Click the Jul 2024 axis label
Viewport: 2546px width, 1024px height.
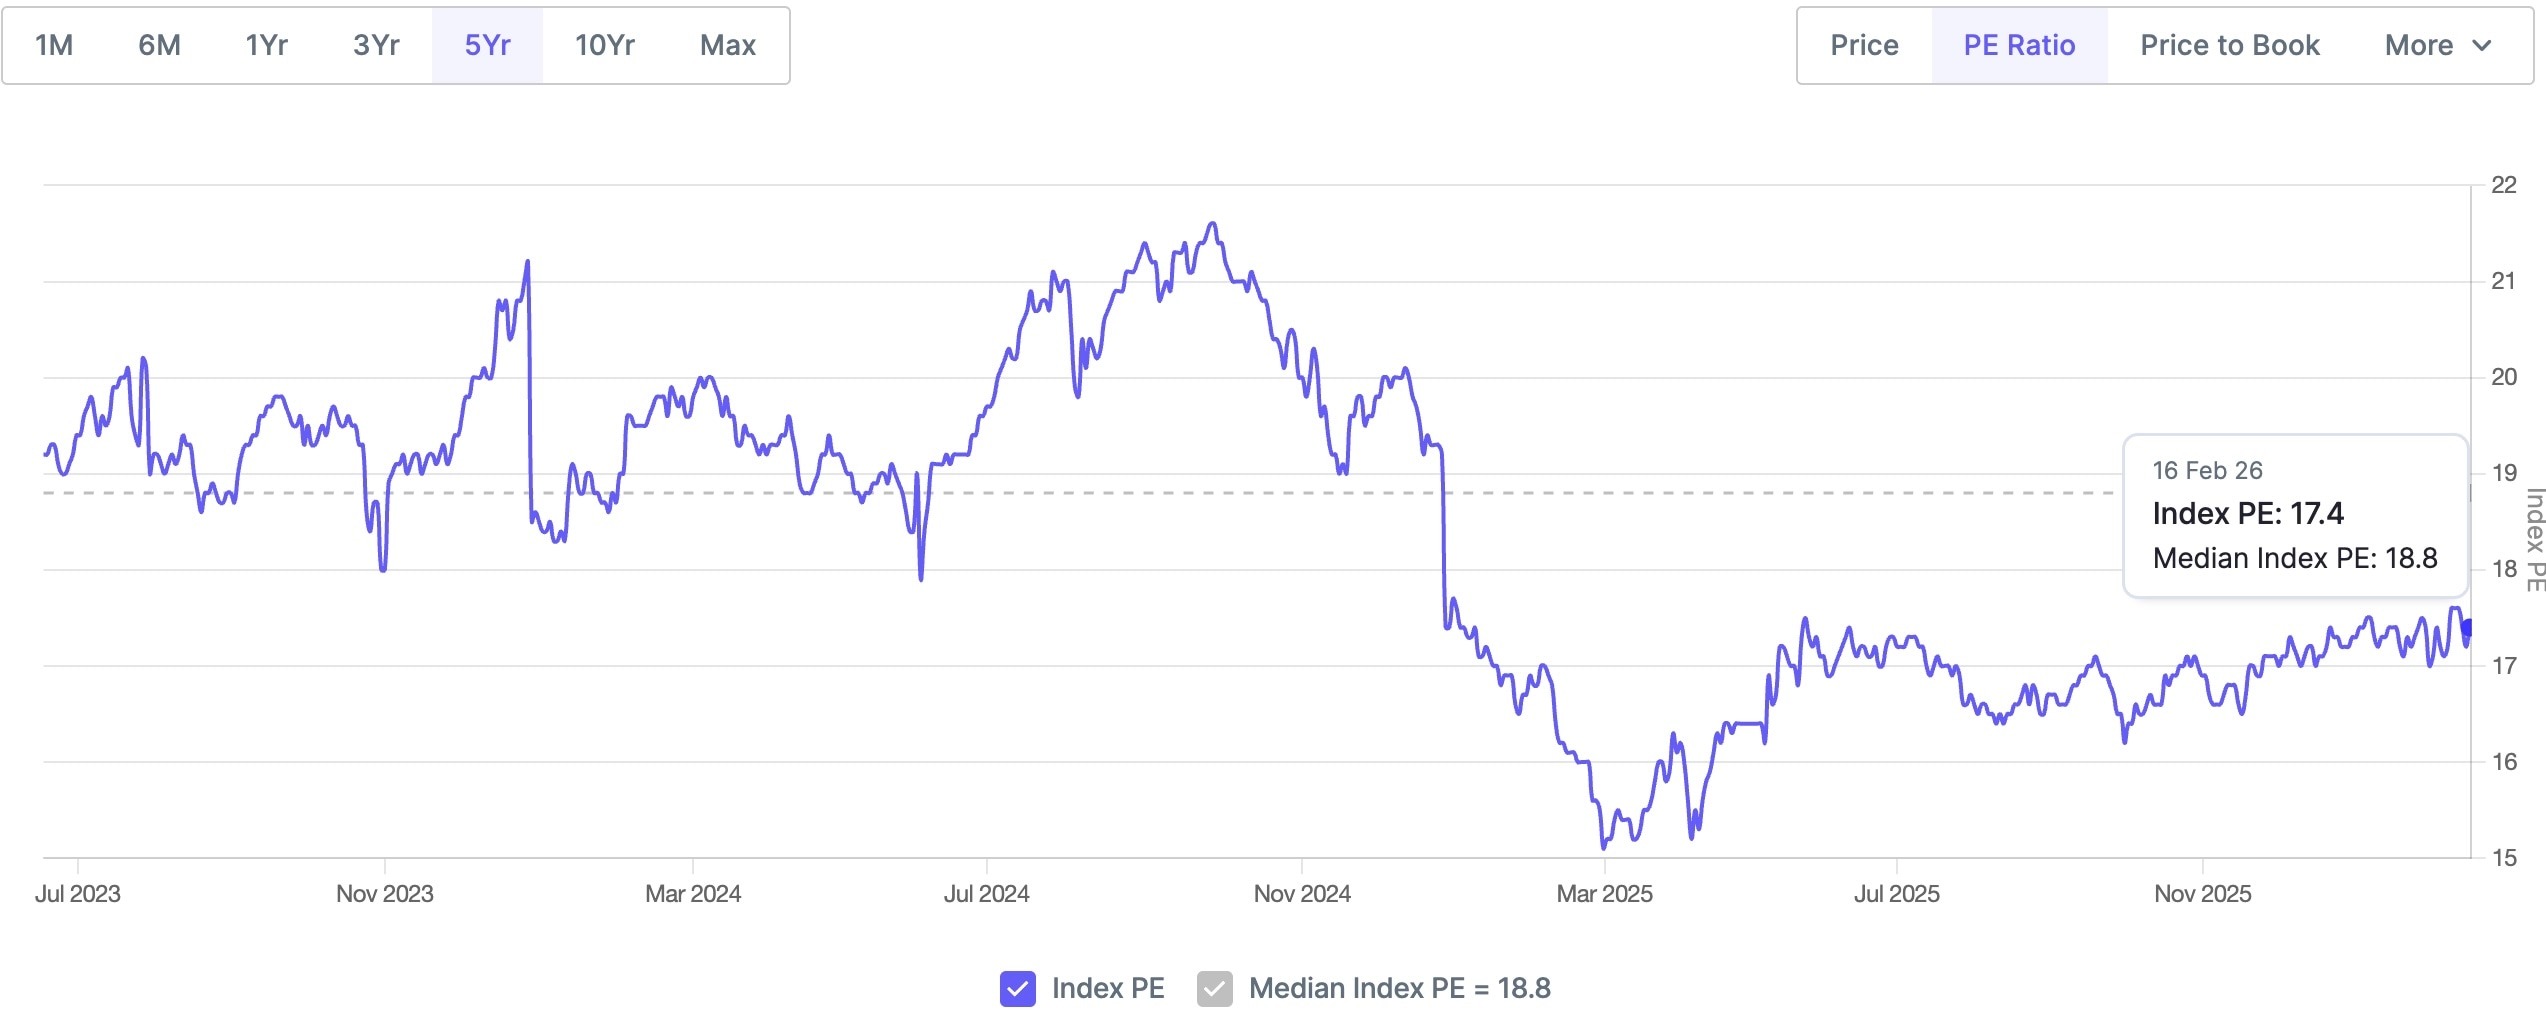[986, 894]
